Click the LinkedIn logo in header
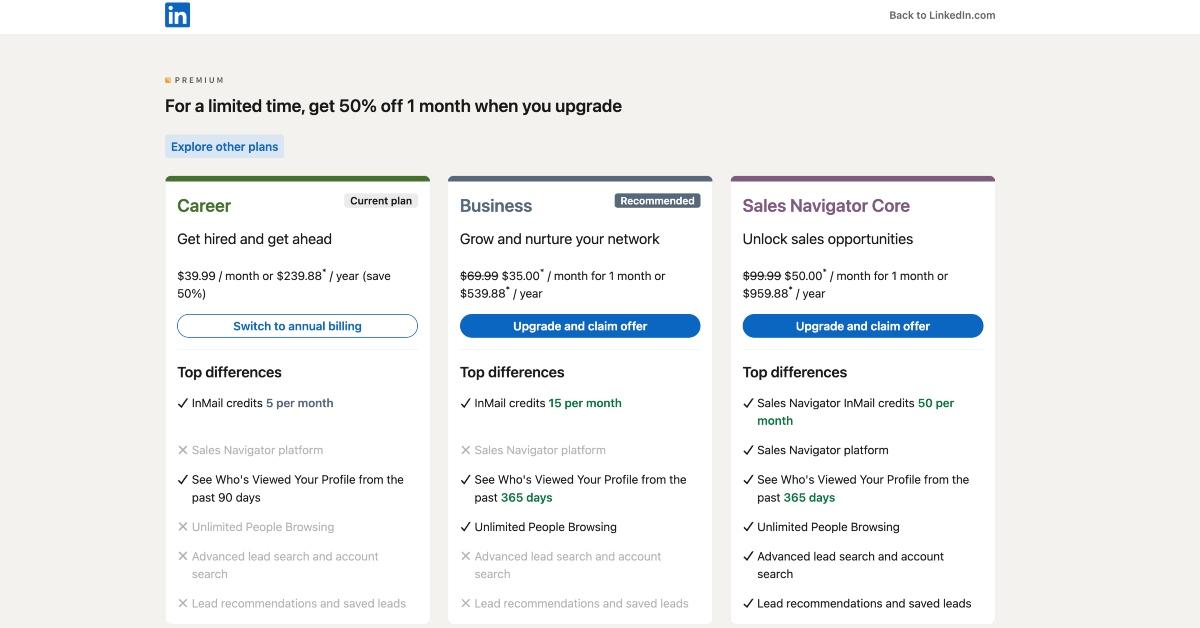The width and height of the screenshot is (1200, 628). coord(177,15)
